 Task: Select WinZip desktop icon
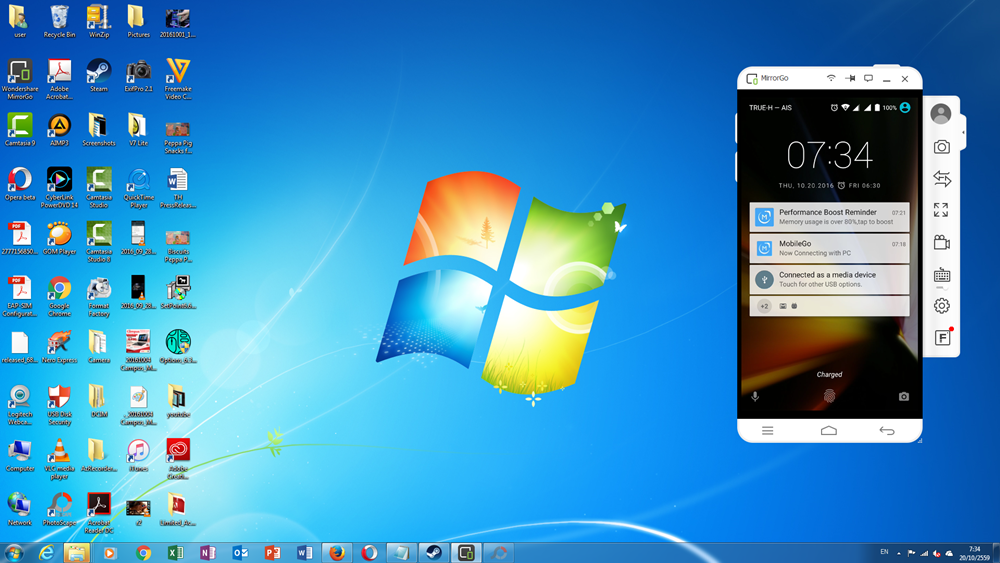pyautogui.click(x=99, y=21)
